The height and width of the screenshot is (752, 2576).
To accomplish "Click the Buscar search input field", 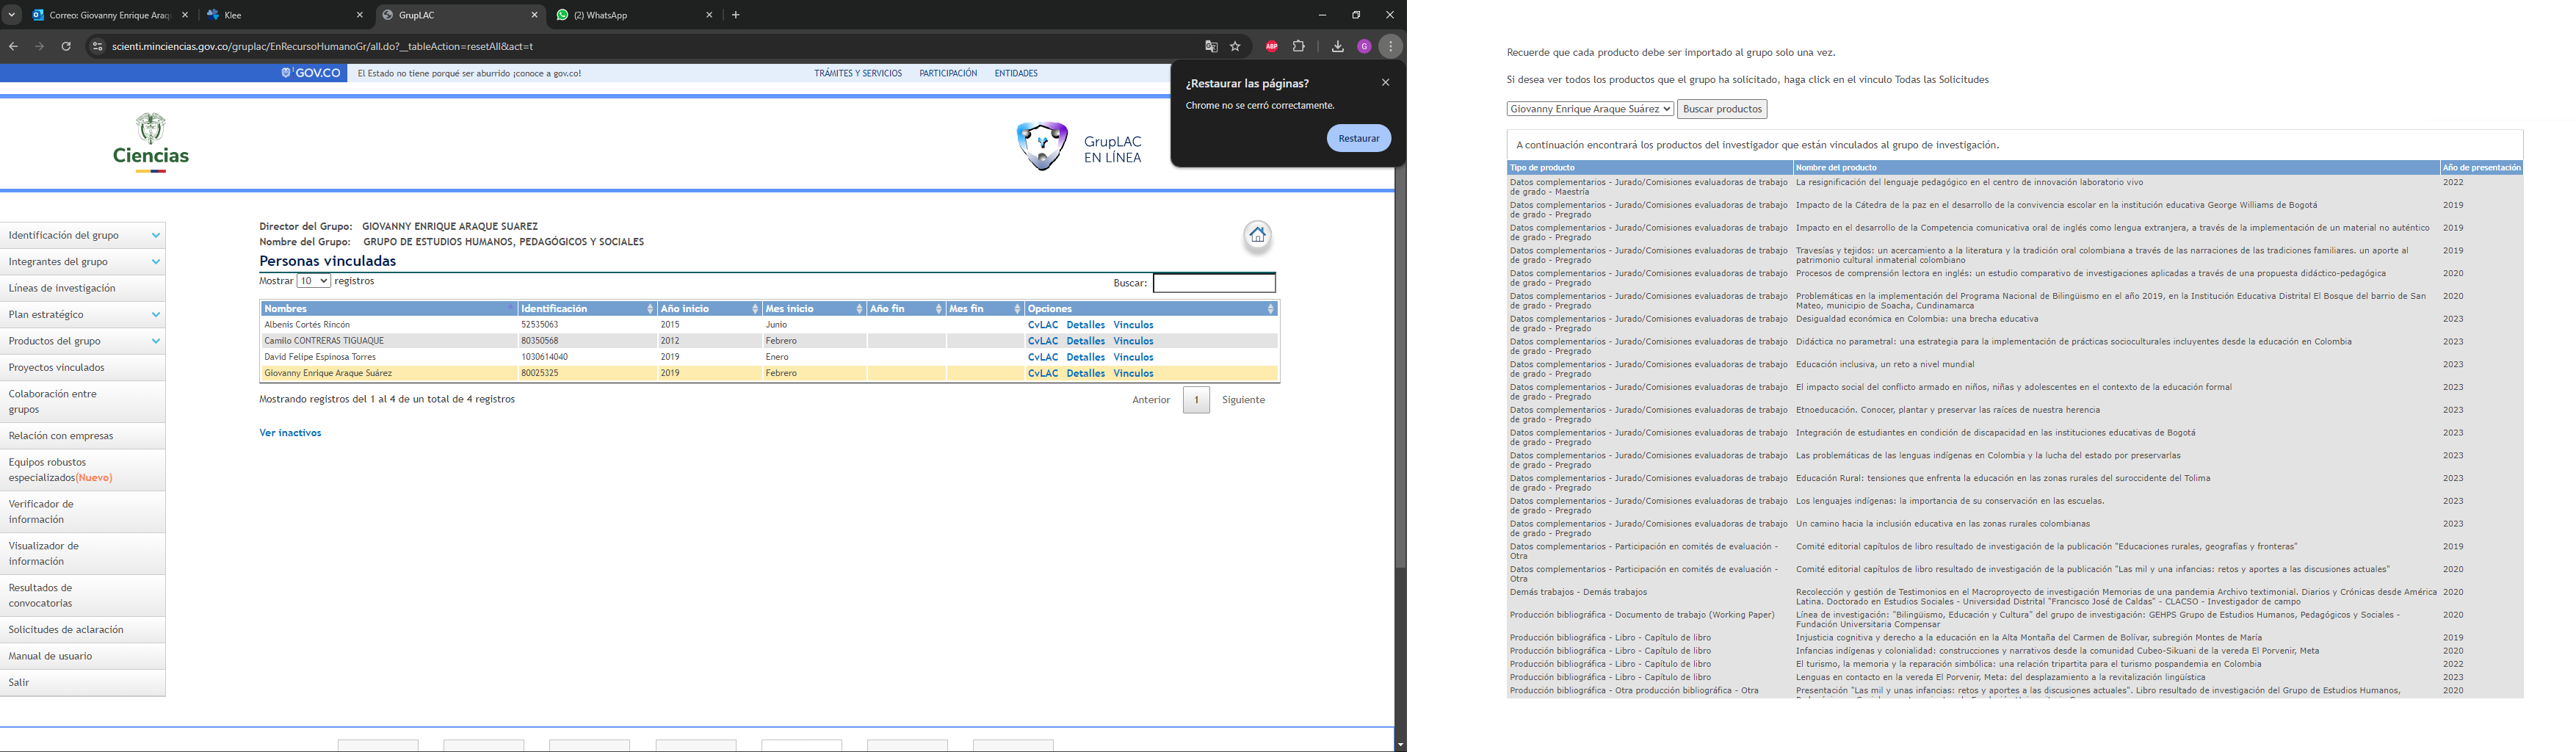I will (1213, 283).
